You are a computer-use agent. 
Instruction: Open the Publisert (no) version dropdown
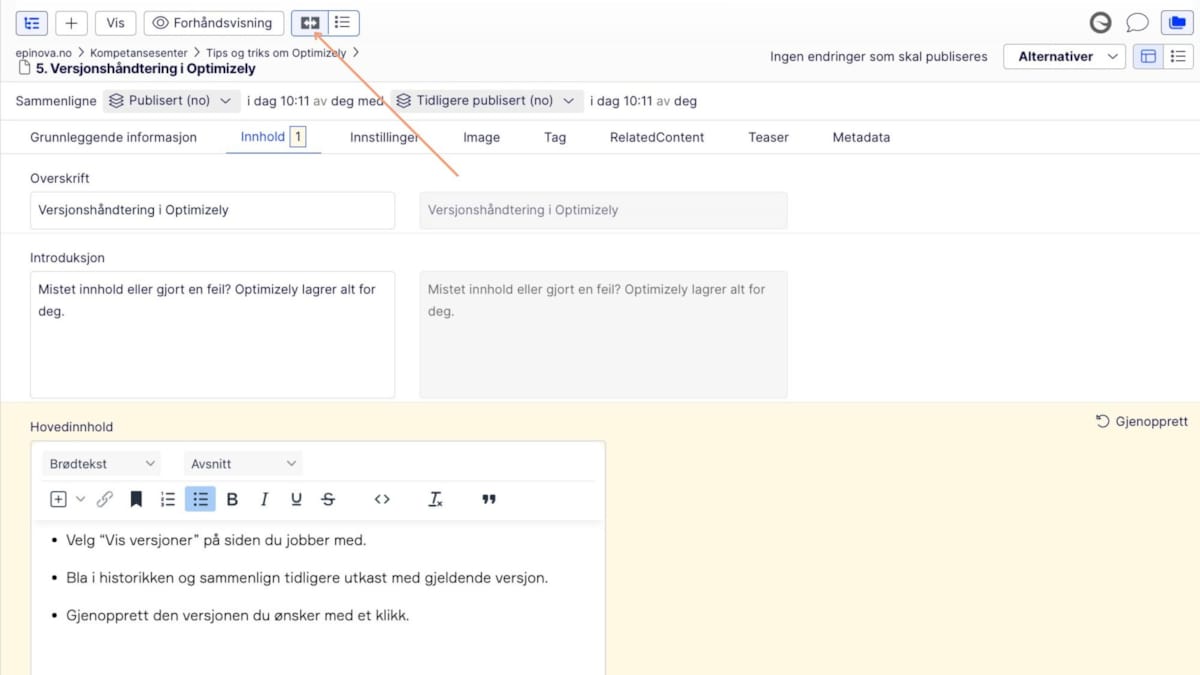(x=171, y=101)
